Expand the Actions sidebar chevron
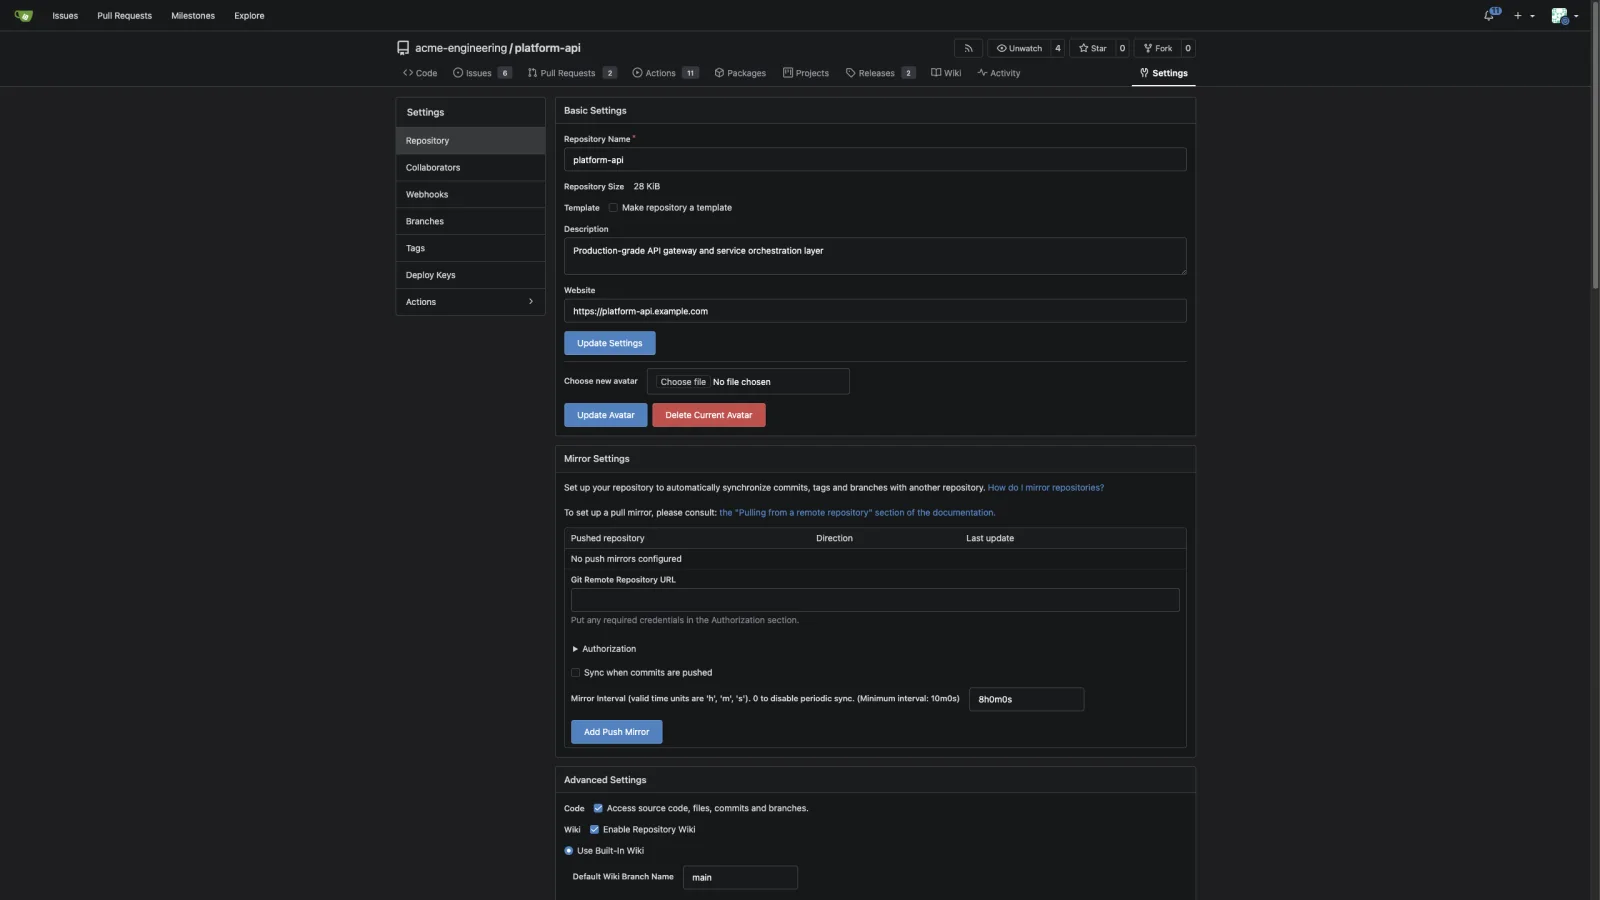The image size is (1600, 900). (530, 302)
